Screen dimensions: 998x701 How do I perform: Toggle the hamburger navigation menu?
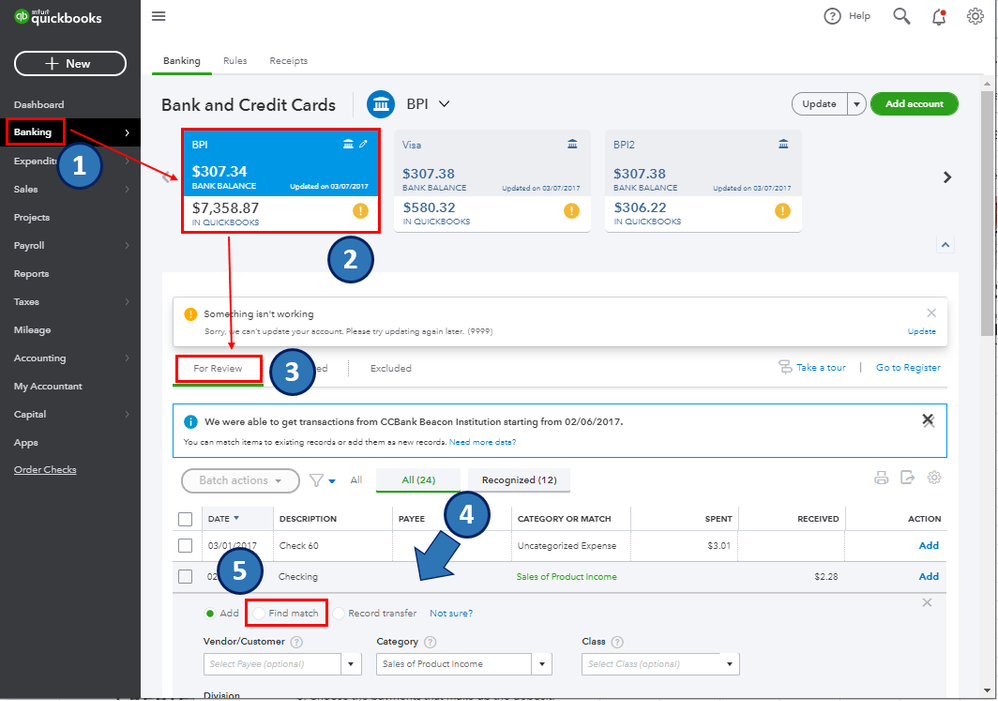[x=158, y=16]
